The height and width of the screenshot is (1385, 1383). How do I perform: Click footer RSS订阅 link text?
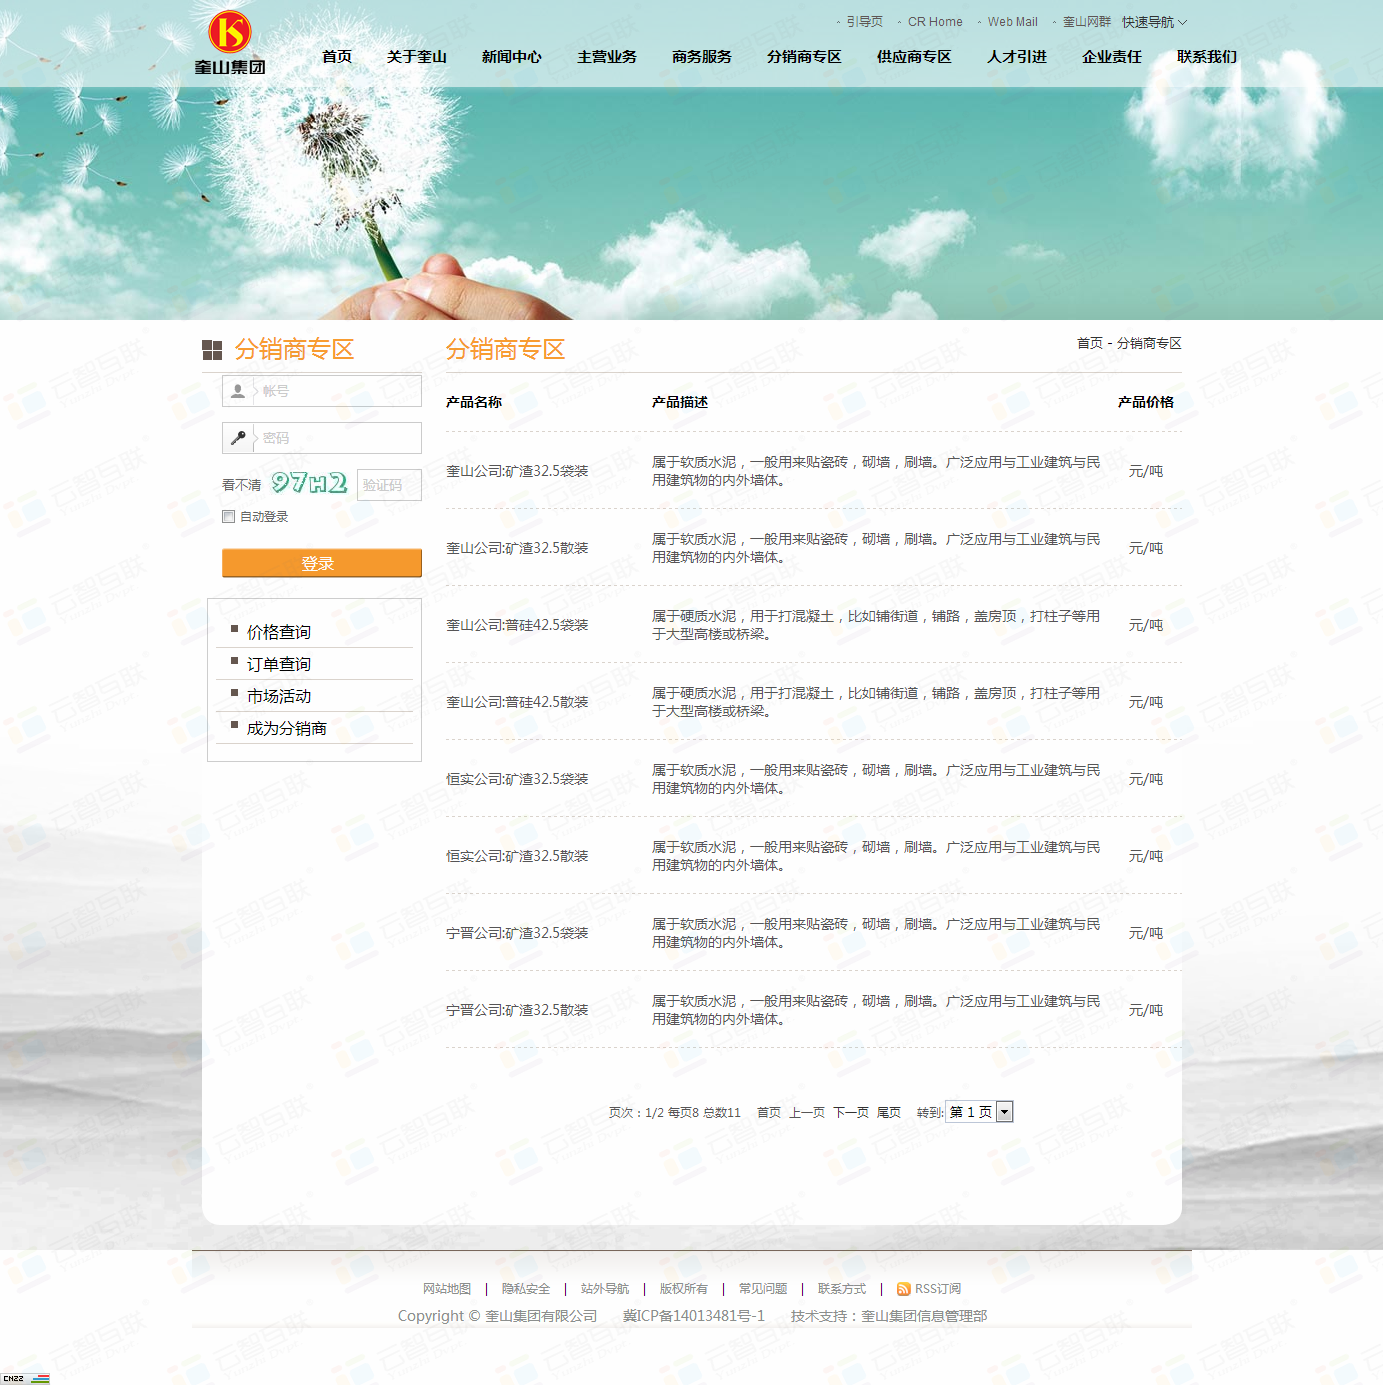938,1289
